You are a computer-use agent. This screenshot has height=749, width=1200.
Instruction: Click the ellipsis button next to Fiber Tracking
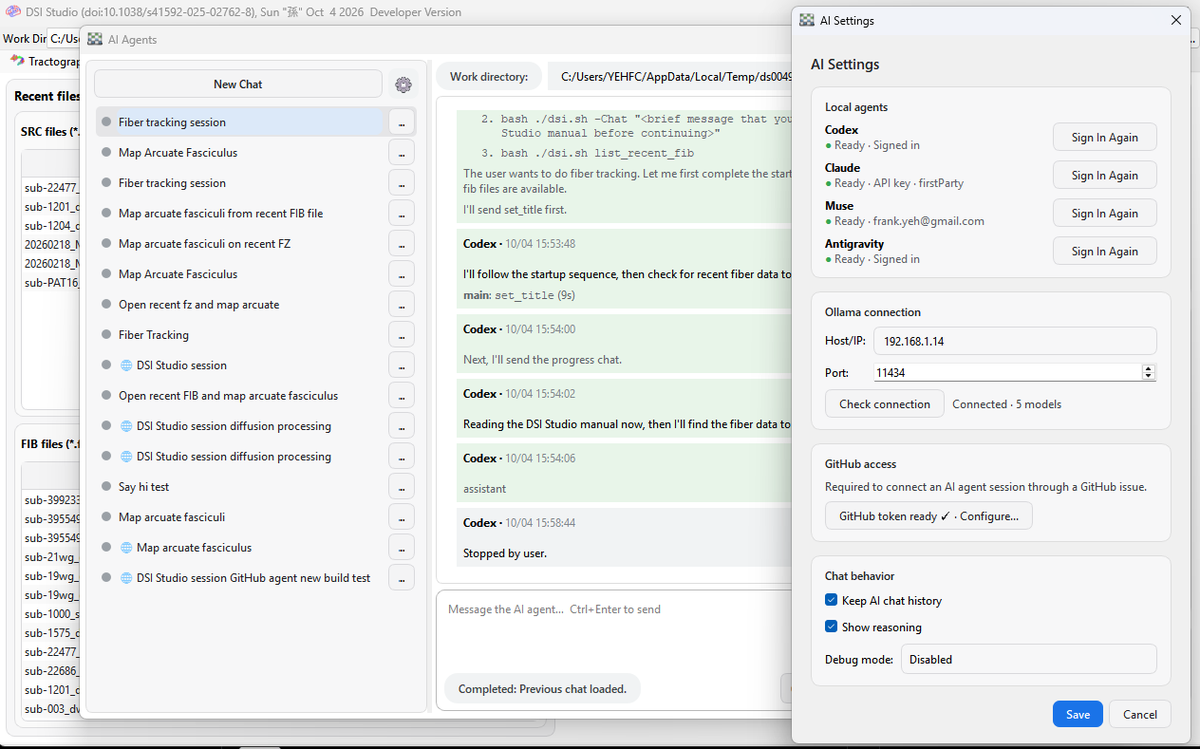(x=401, y=335)
